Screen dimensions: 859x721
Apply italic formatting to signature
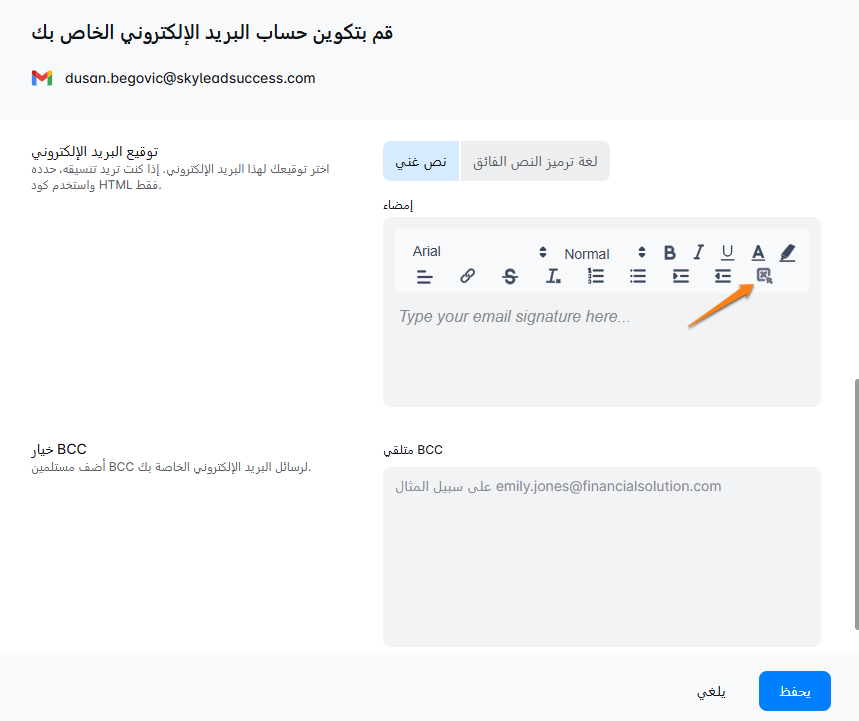(x=698, y=253)
